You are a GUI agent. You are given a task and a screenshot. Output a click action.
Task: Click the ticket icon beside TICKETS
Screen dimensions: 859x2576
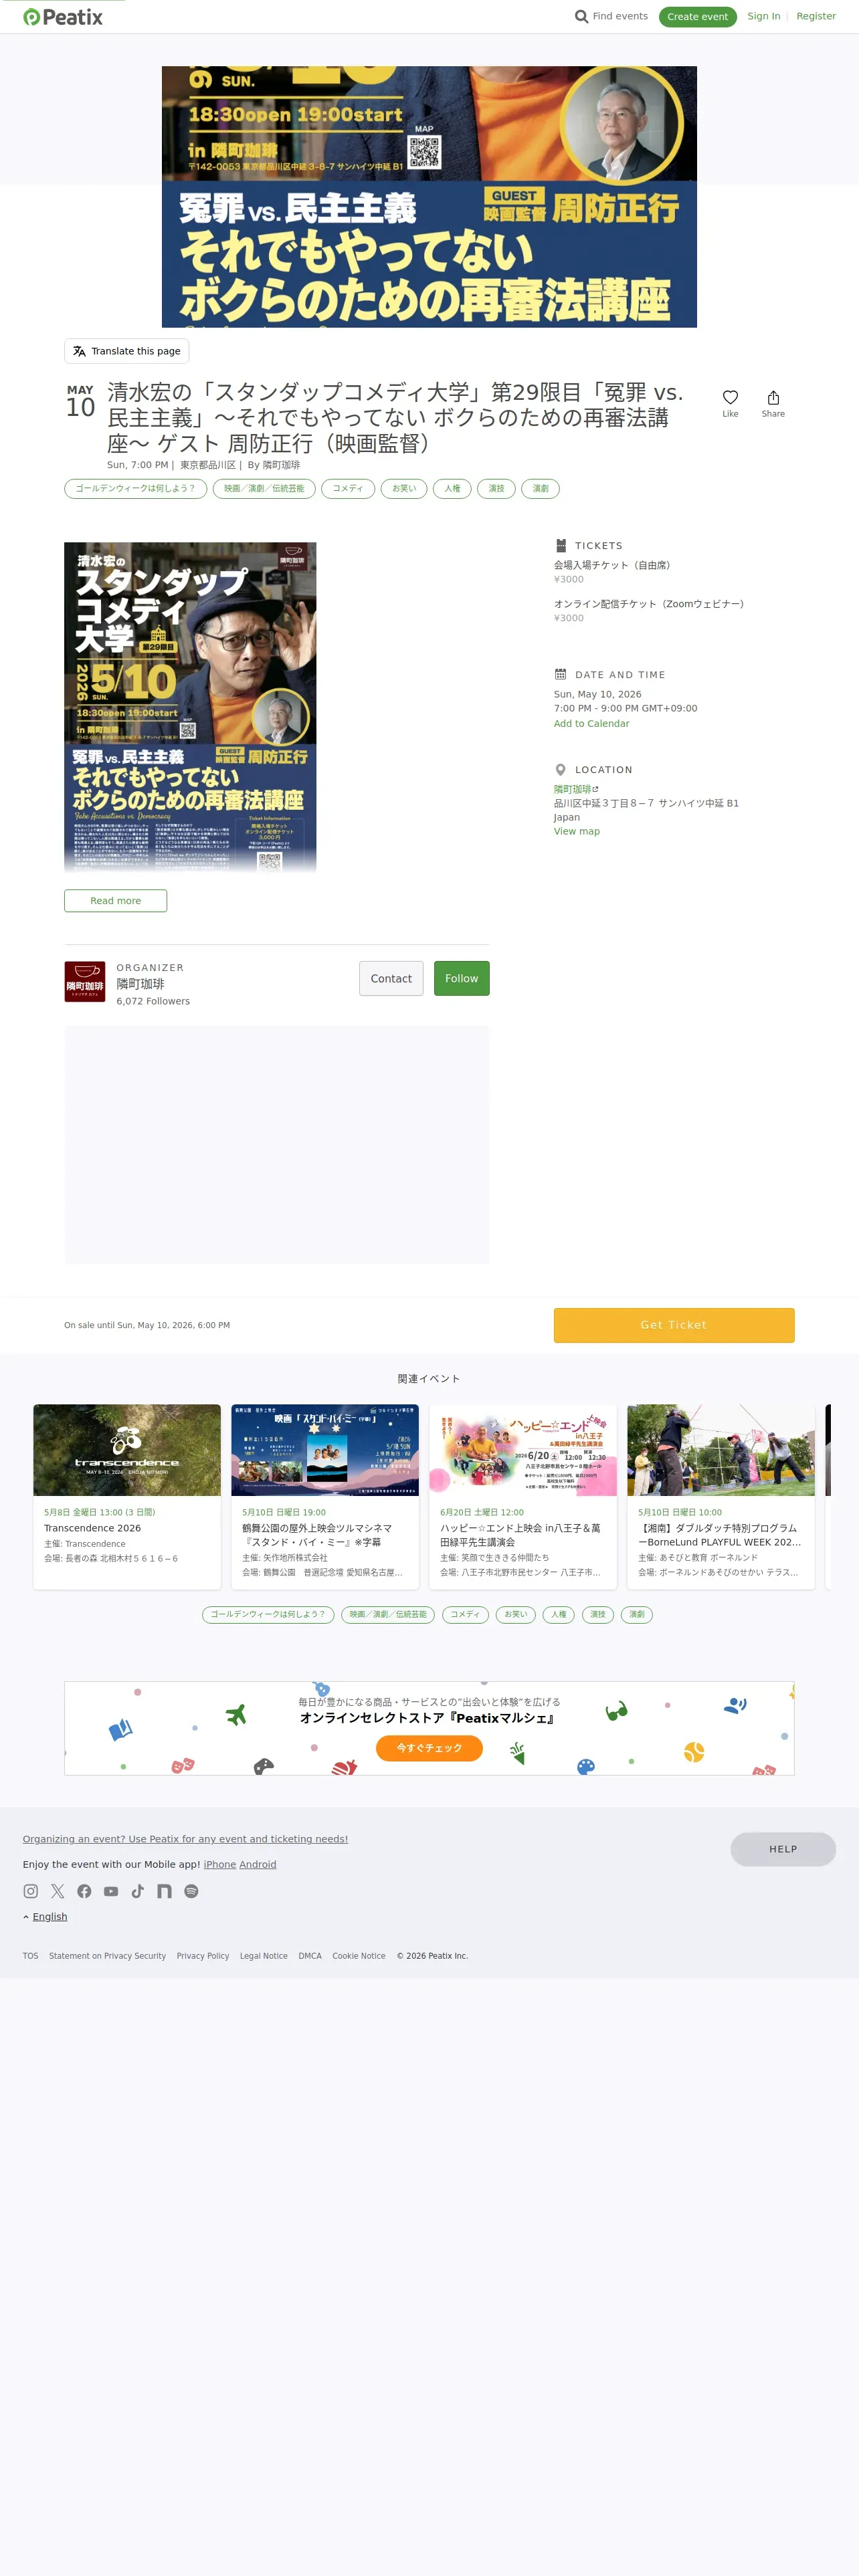click(x=560, y=546)
